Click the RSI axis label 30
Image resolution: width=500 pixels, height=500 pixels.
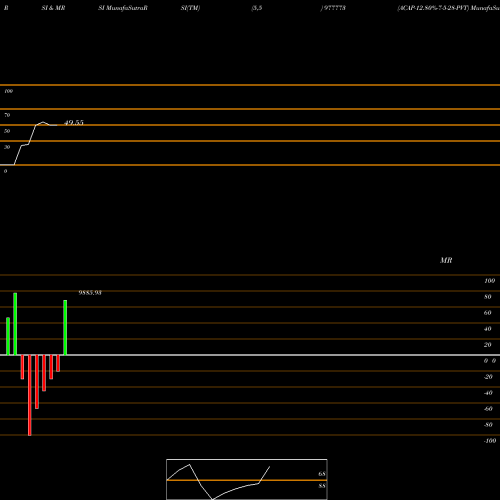(x=7, y=147)
